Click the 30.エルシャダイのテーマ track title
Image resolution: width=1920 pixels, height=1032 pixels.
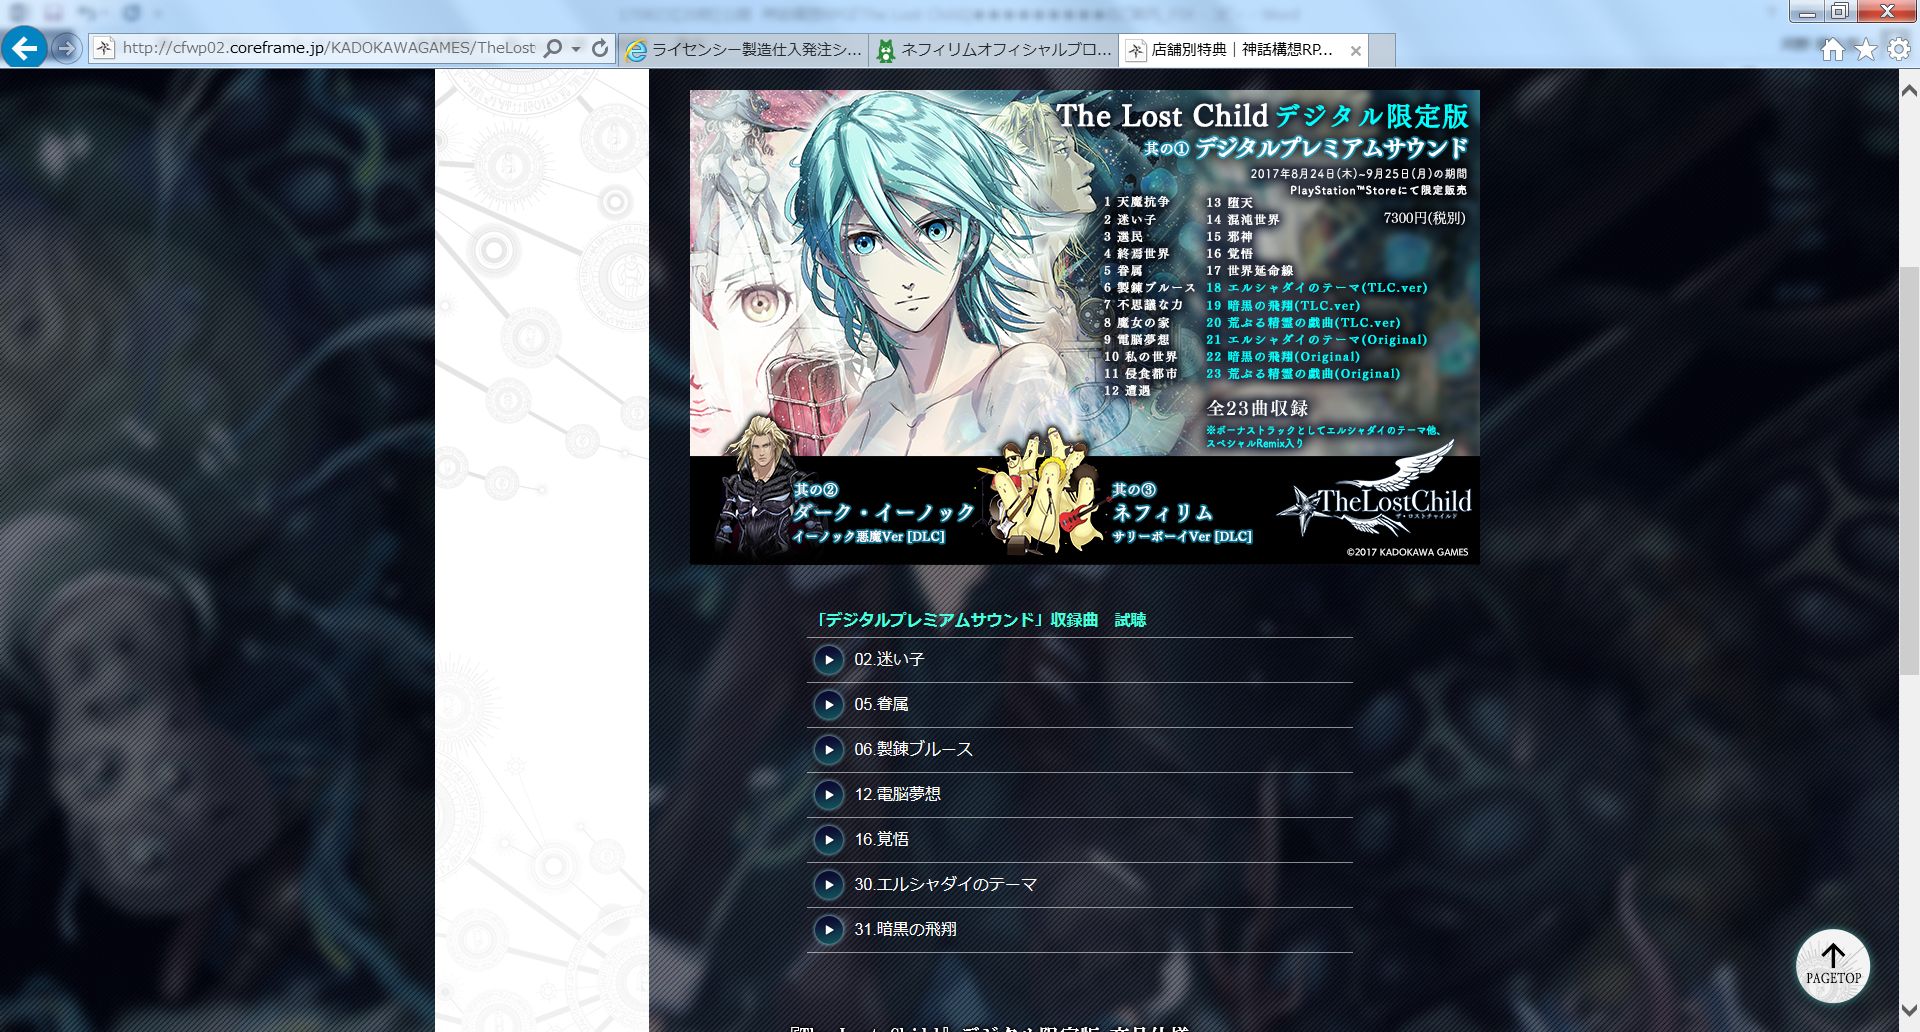pos(945,885)
